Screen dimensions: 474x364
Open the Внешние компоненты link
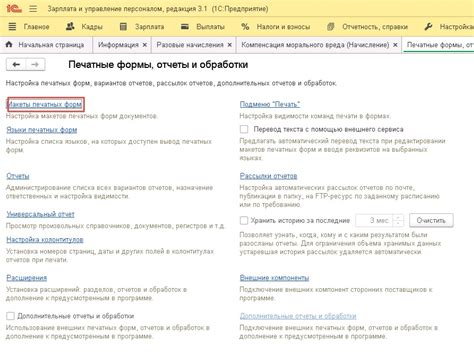click(274, 278)
